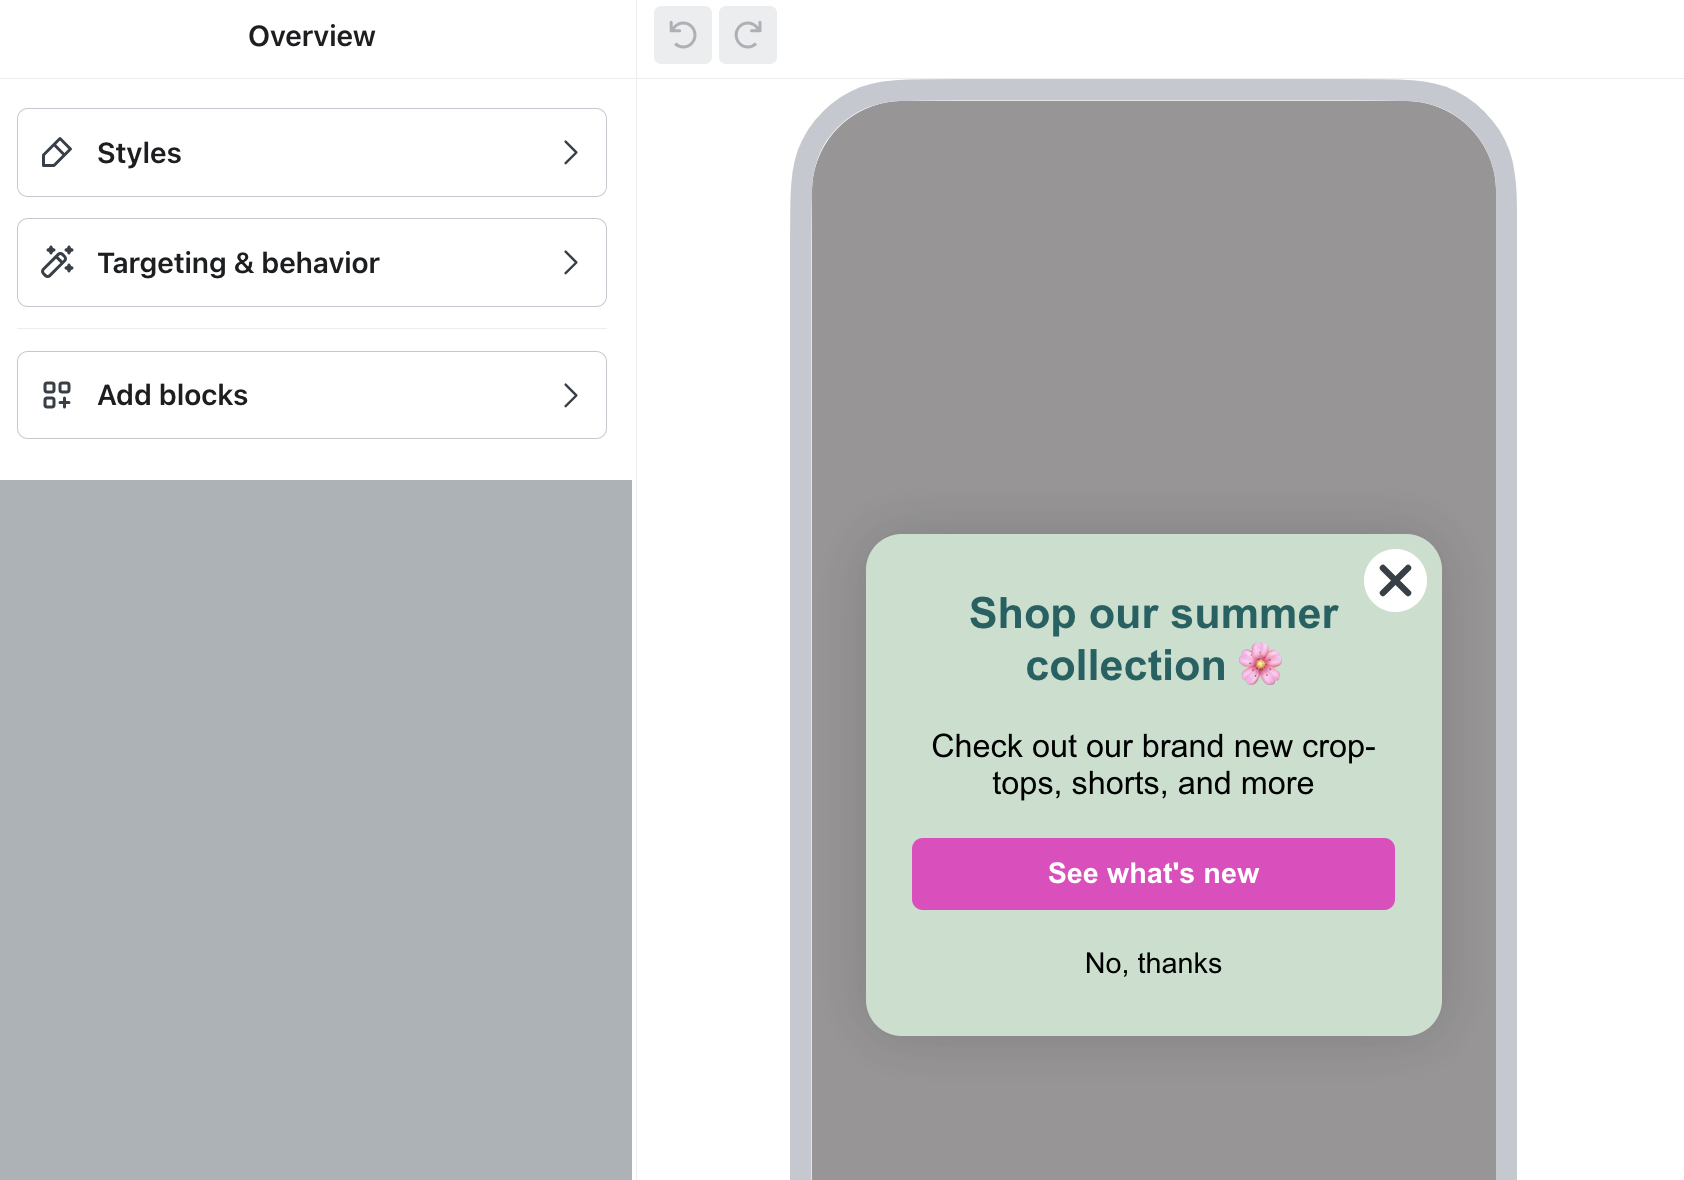
Task: Open the Styles settings row
Action: (x=311, y=152)
